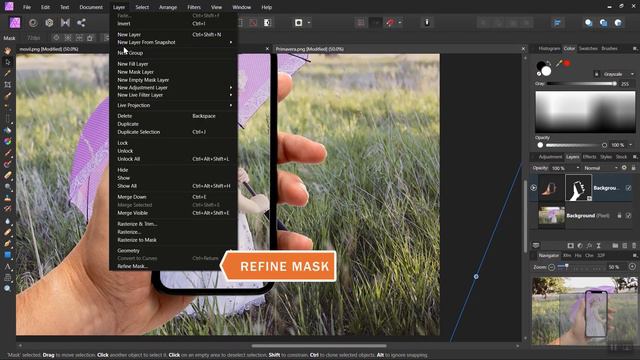Open the Color panel opacity 100% dropdown
The image size is (640, 360).
click(631, 145)
